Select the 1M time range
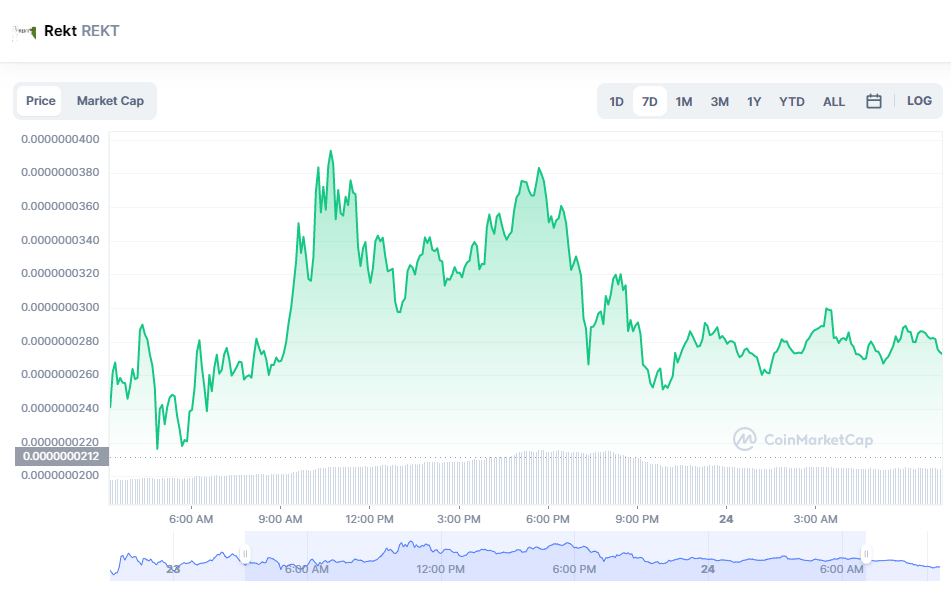The height and width of the screenshot is (589, 951). point(684,101)
